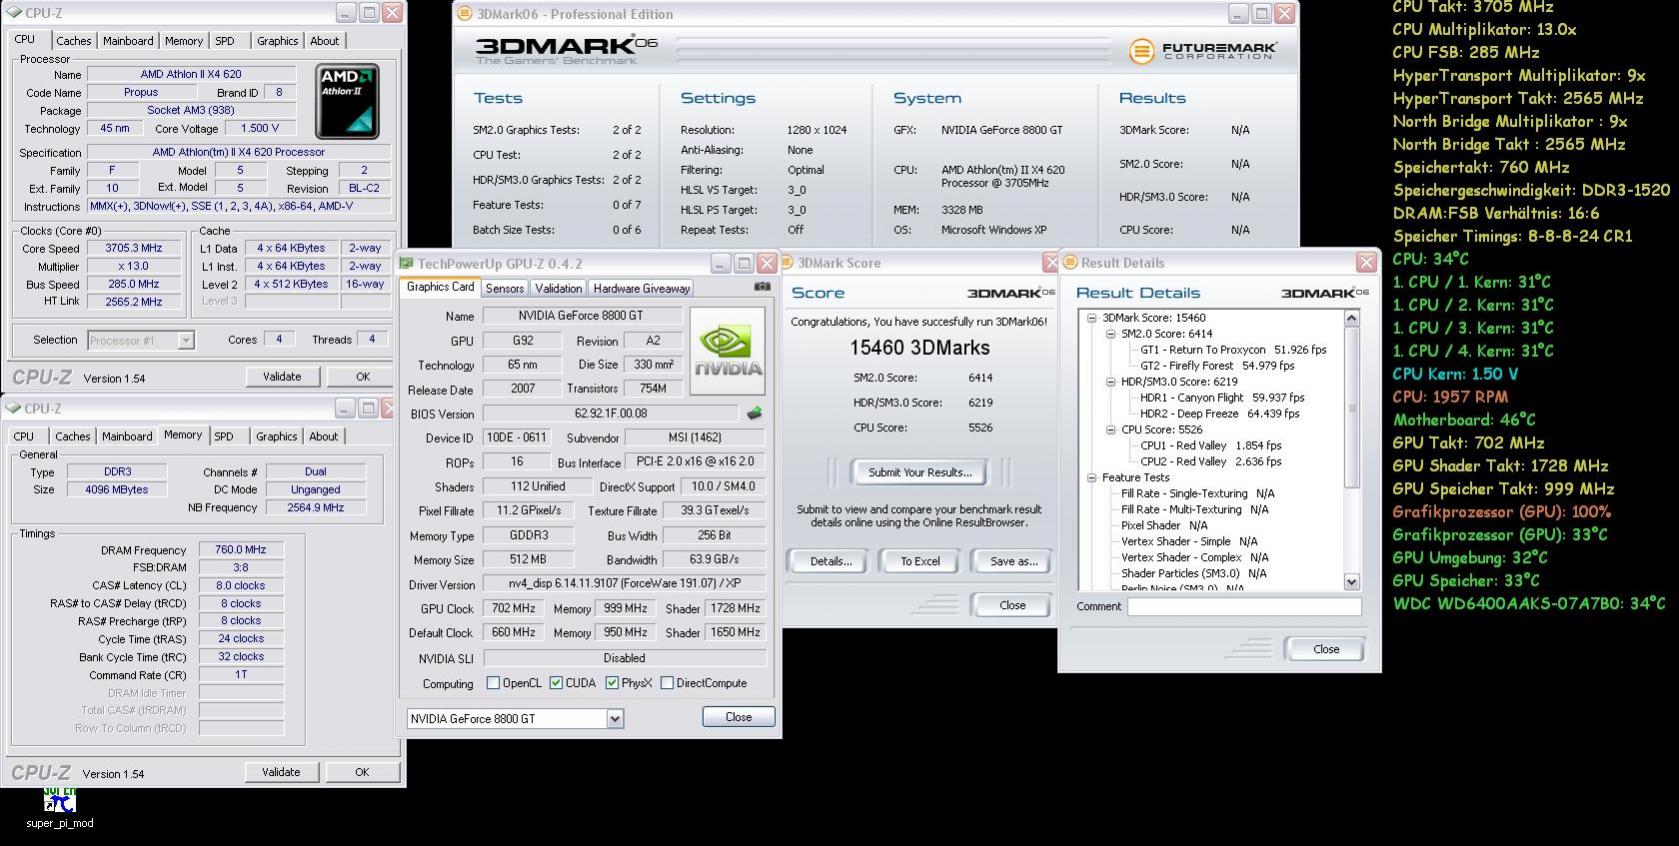Close the 3DMark Score dialog with Close button
Viewport: 1679px width, 846px height.
pyautogui.click(x=1012, y=605)
